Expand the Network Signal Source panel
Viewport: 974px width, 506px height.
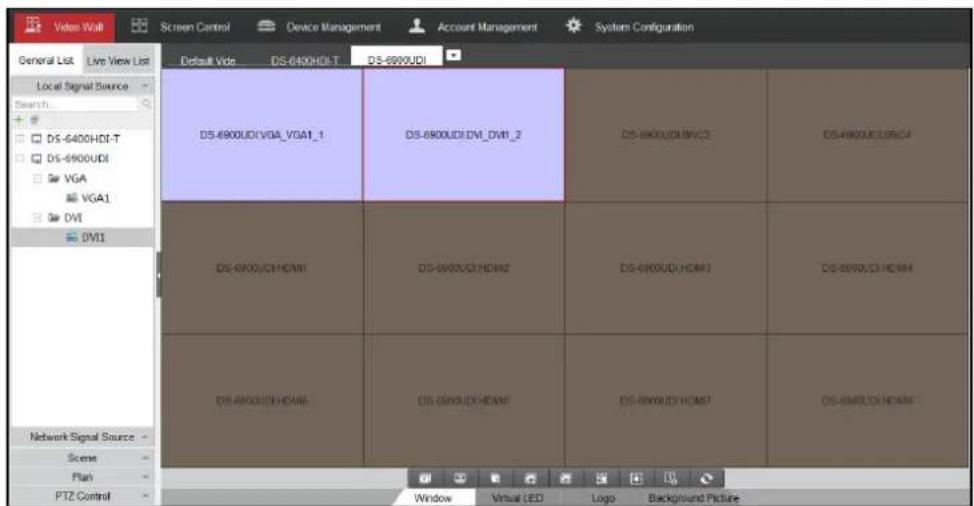82,436
